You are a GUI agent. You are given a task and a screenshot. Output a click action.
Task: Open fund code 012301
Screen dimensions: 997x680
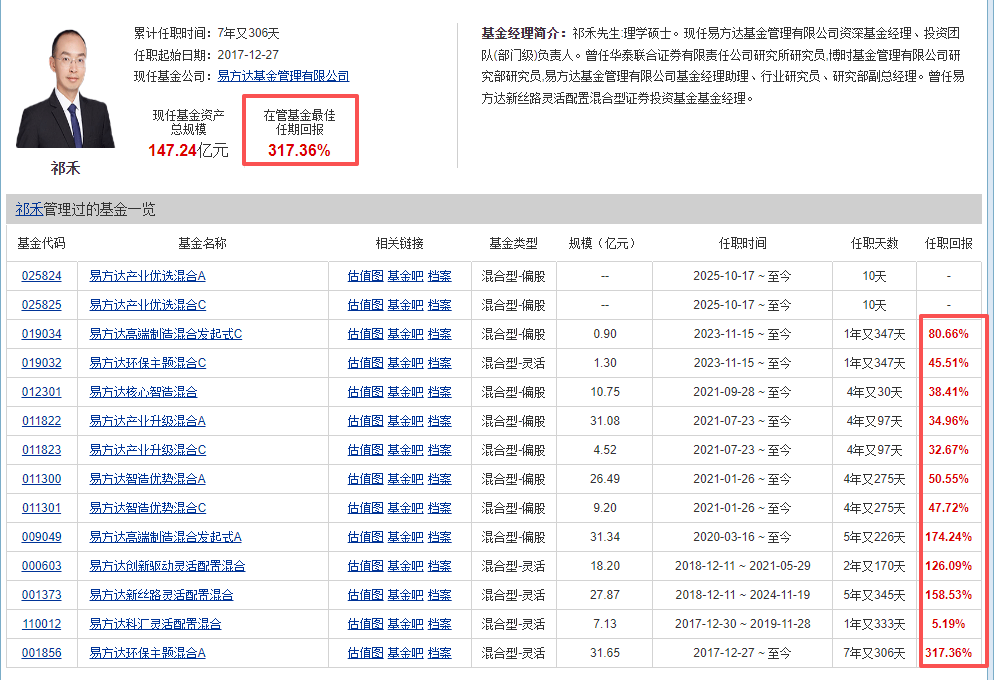point(42,392)
